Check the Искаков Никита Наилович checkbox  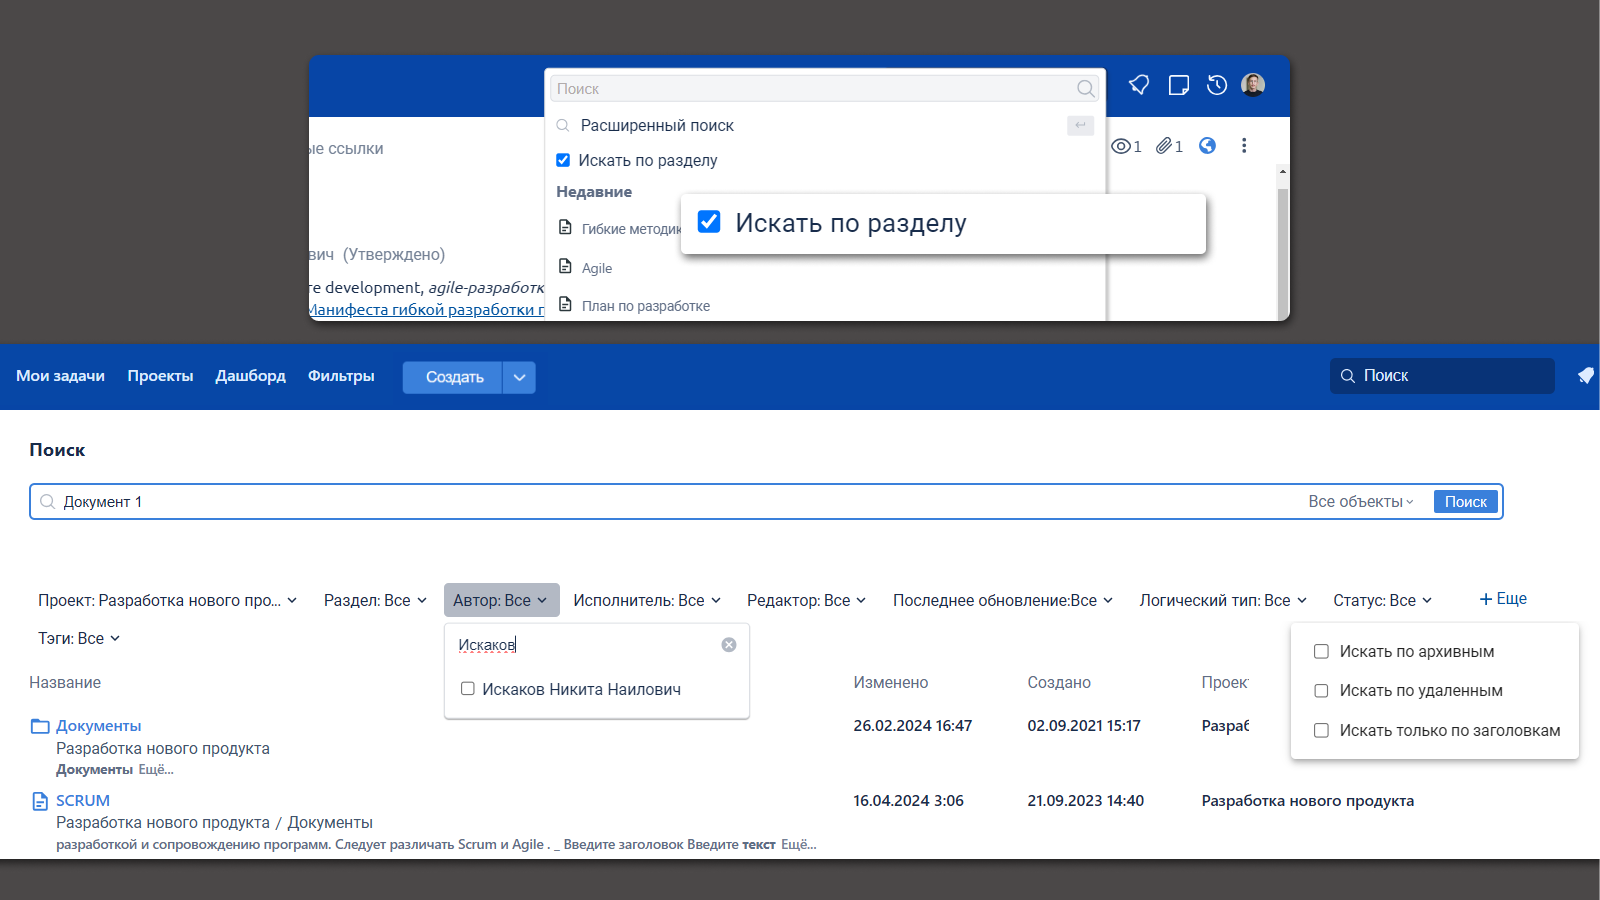tap(467, 689)
